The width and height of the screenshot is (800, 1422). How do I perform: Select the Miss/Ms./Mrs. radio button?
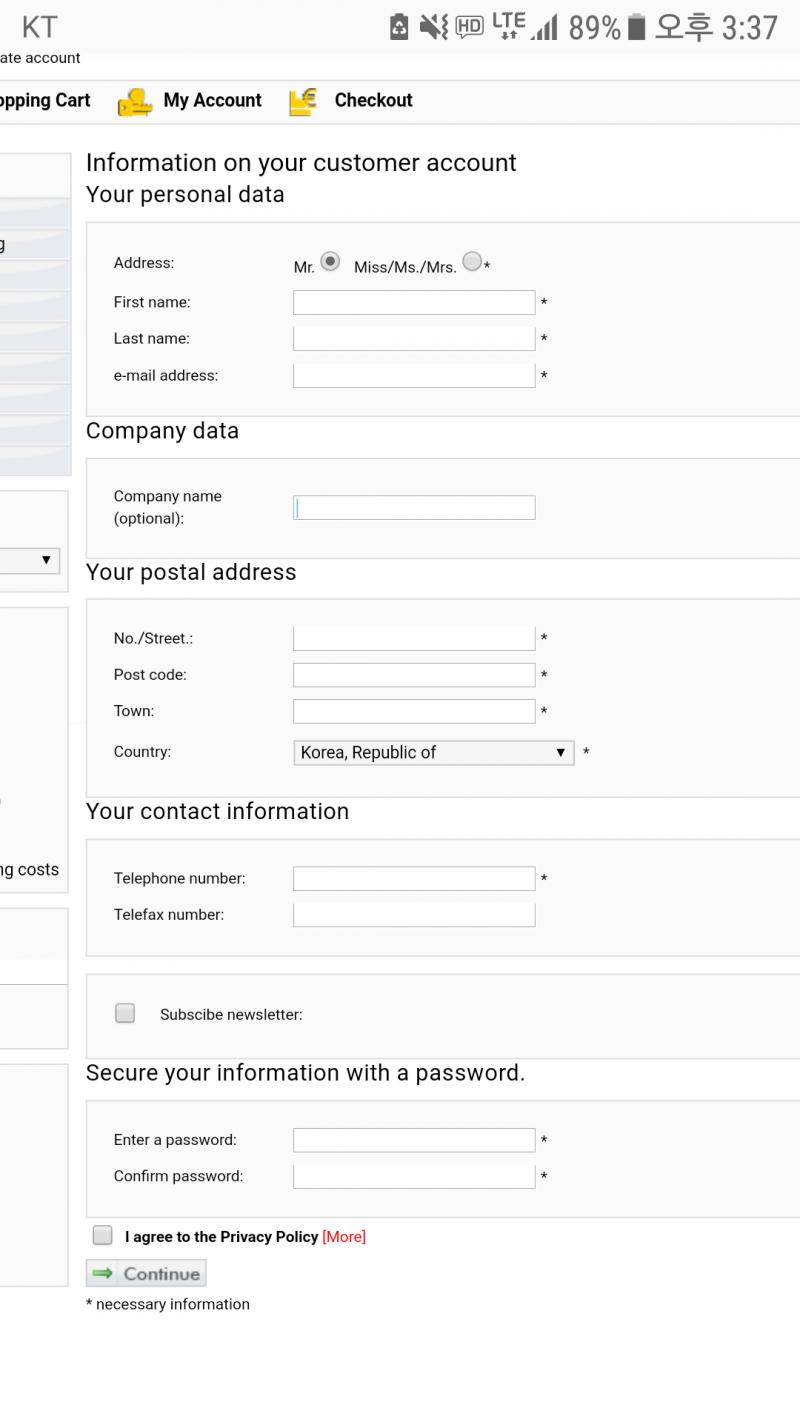[472, 262]
